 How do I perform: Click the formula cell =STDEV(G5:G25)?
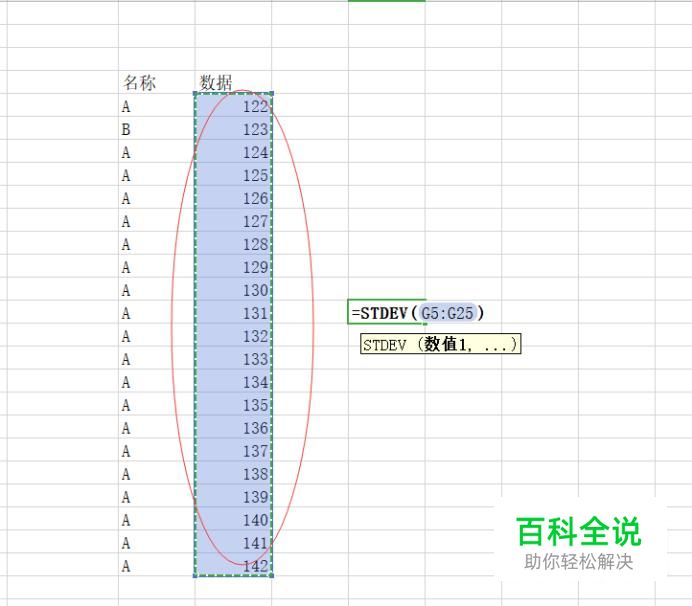pyautogui.click(x=387, y=312)
